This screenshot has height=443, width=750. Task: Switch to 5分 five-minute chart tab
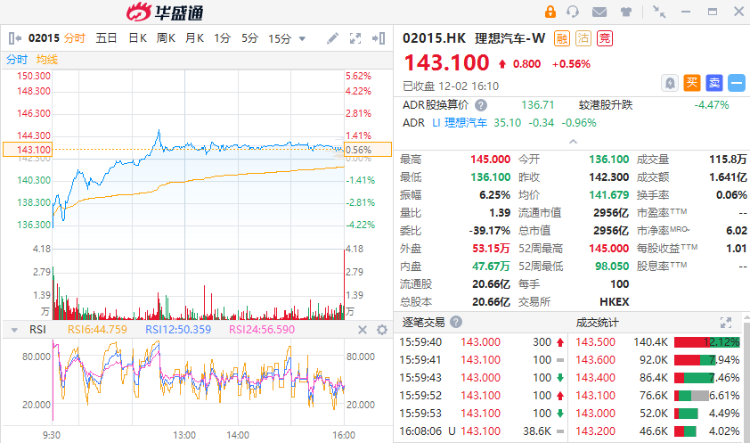point(250,38)
